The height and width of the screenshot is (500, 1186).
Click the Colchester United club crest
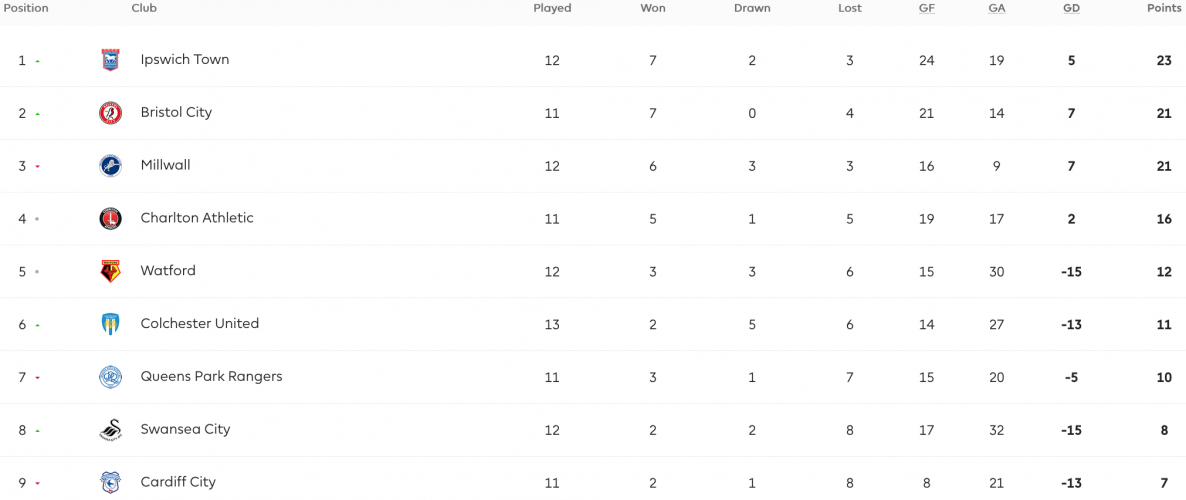tap(110, 324)
